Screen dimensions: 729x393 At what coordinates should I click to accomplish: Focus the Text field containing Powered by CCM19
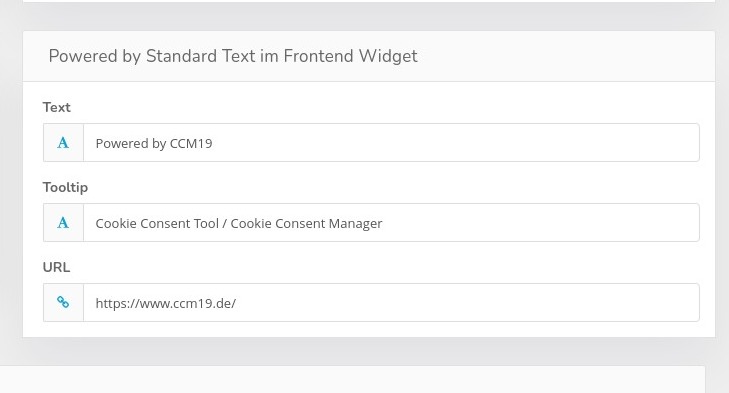391,143
